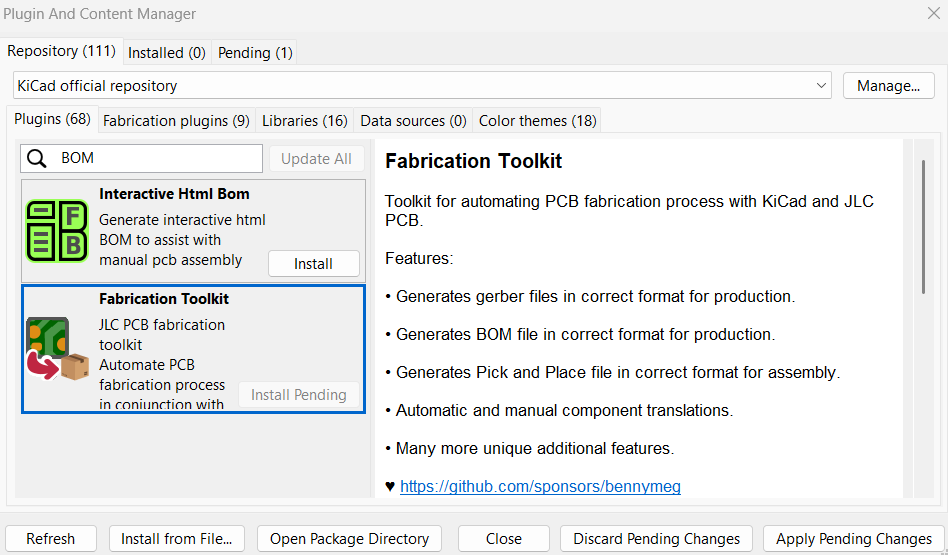Viewport: 948px width, 555px height.
Task: Click the description panel vertical scrollbar
Action: (x=923, y=227)
